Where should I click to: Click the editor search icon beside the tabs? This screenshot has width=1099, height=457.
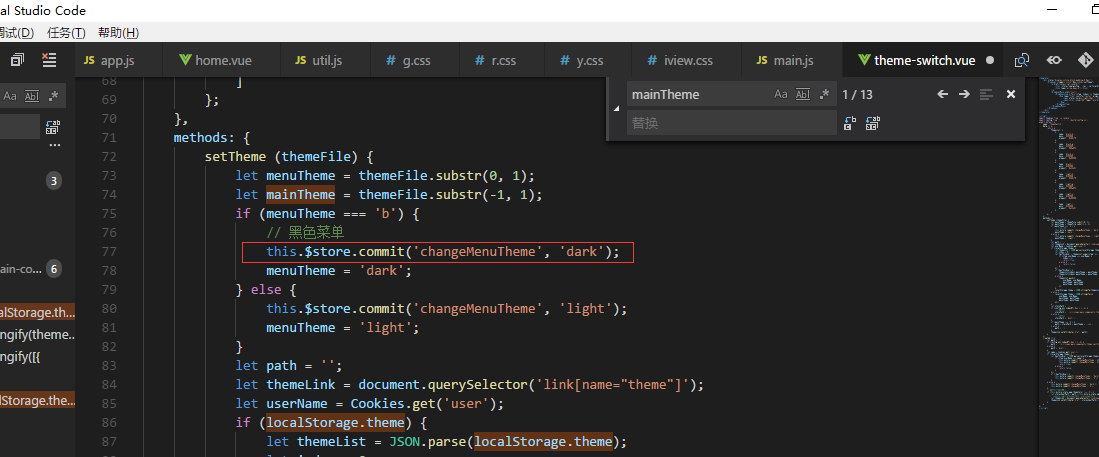coord(1022,60)
